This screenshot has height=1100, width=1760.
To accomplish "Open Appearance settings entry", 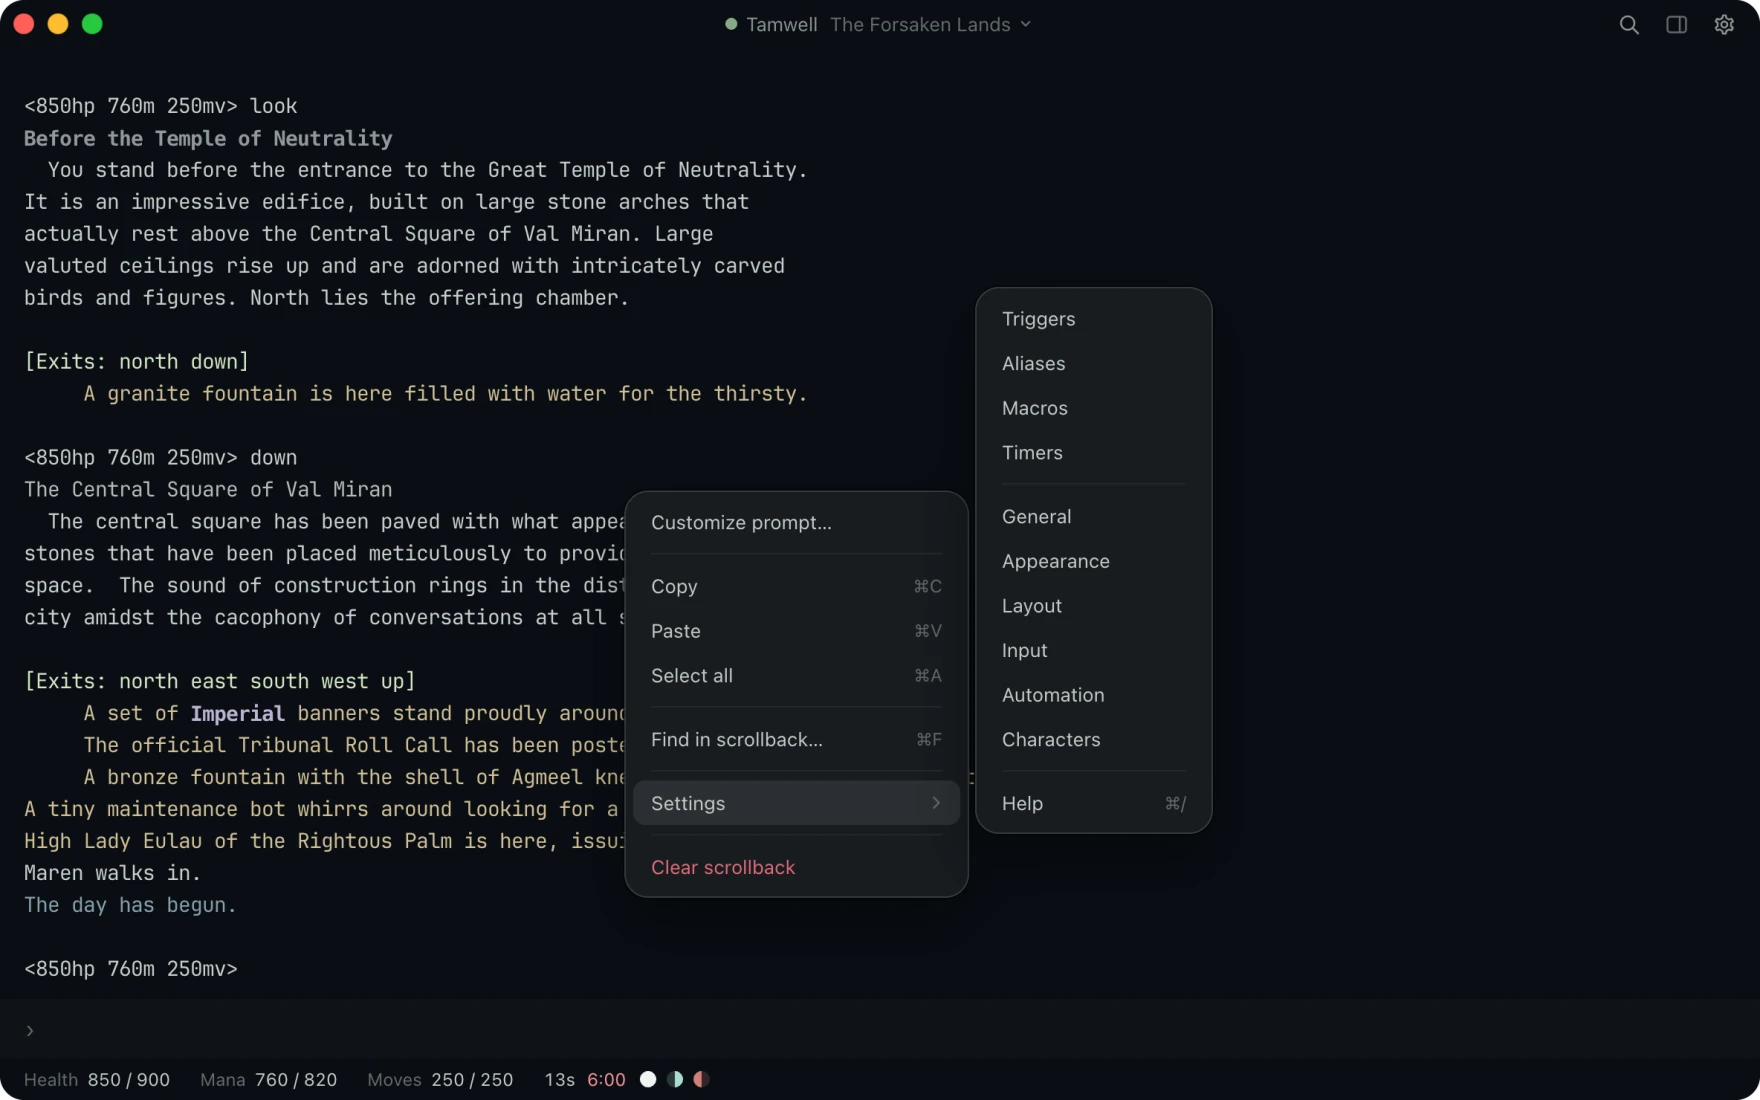I will pos(1094,562).
